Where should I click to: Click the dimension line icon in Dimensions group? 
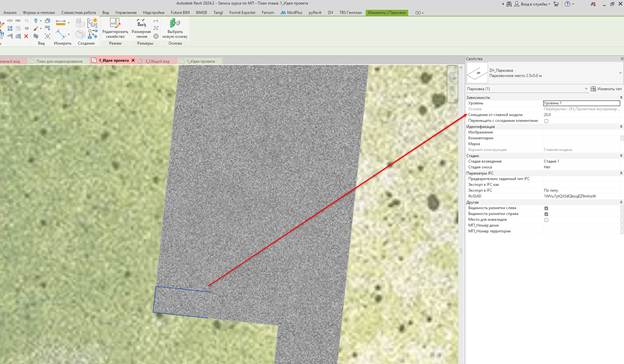pyautogui.click(x=141, y=23)
